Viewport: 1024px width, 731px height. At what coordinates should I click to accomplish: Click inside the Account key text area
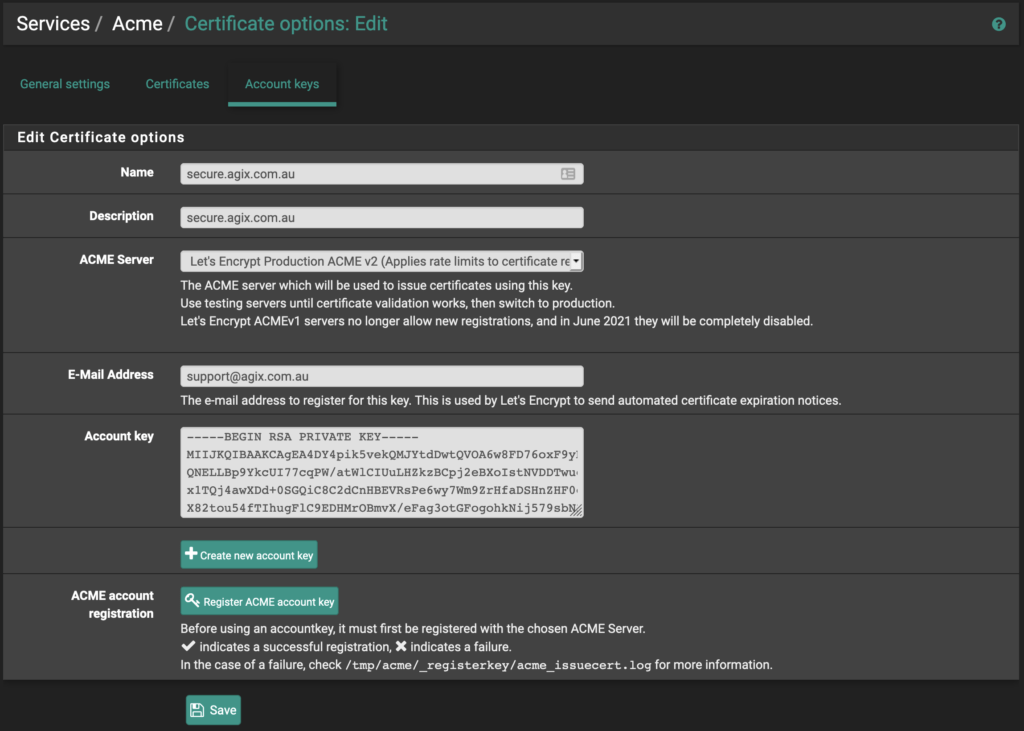[x=381, y=472]
